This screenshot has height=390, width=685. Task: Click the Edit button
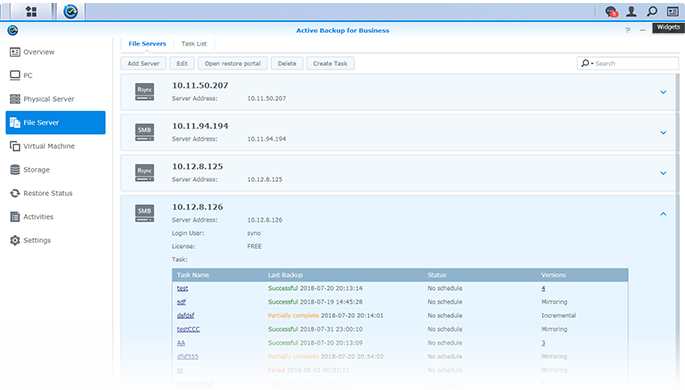point(182,63)
